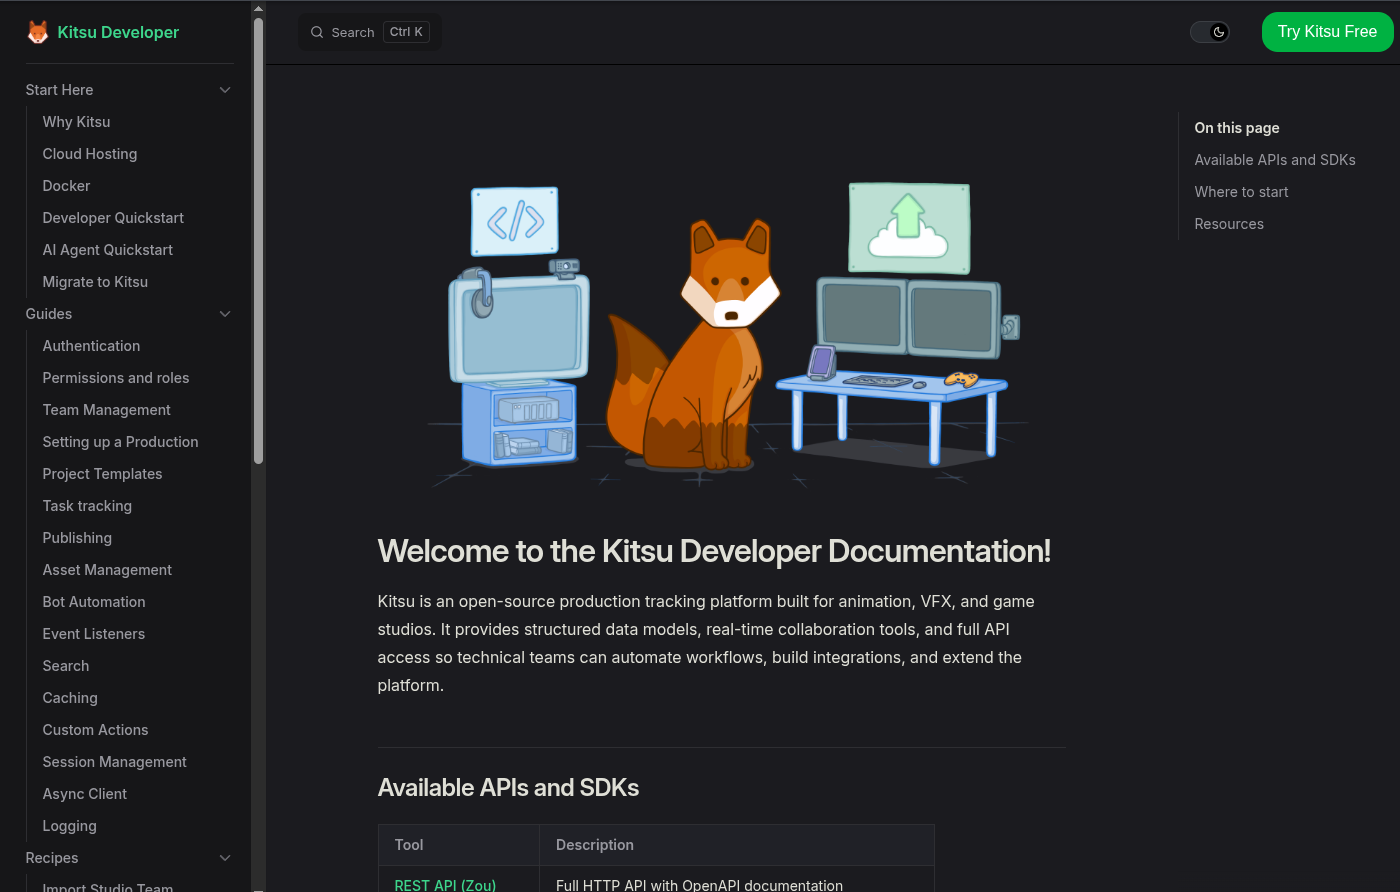Image resolution: width=1400 pixels, height=892 pixels.
Task: Open the AI Agent Quickstart page
Action: tap(107, 250)
